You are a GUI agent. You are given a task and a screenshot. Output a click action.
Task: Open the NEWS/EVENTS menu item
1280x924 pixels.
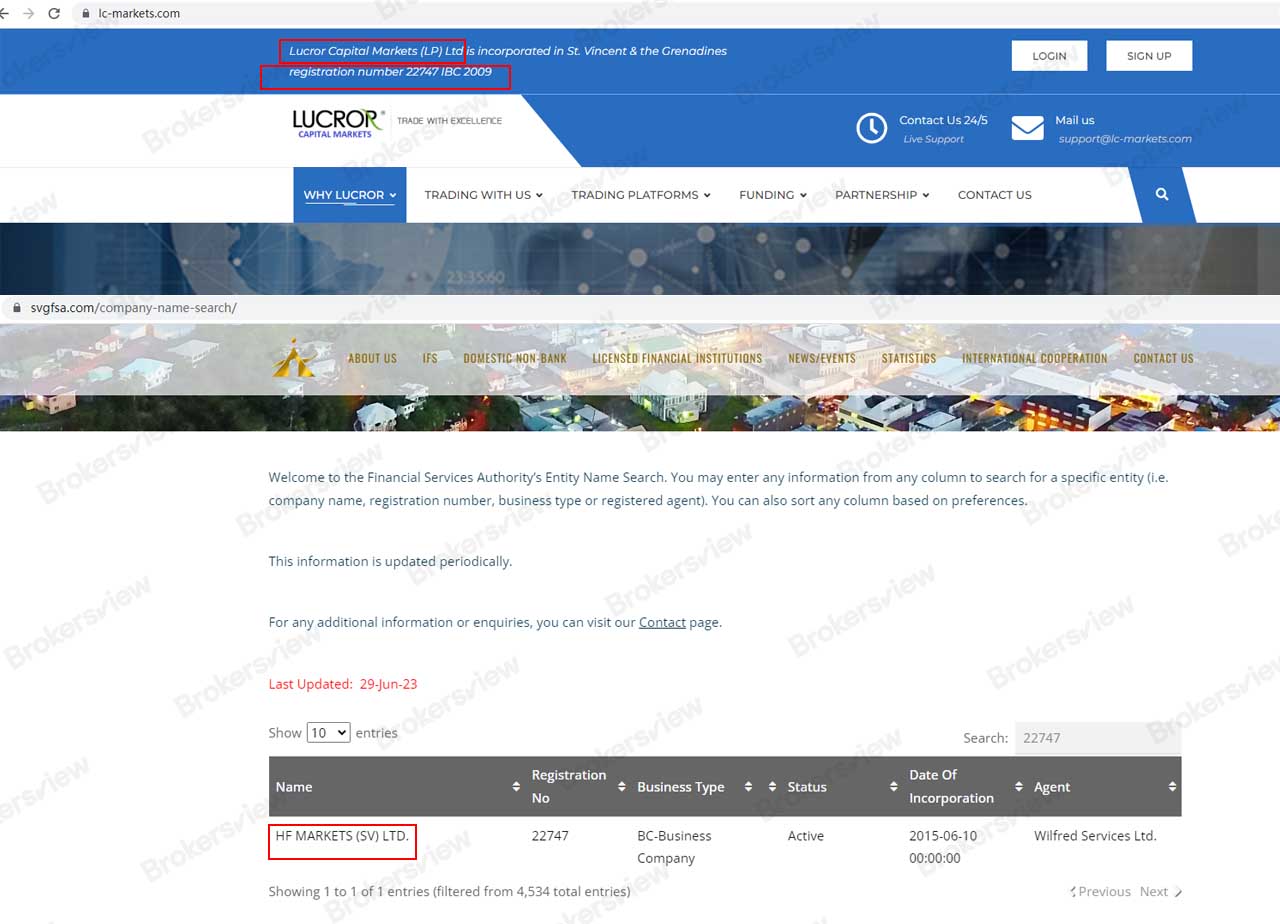tap(821, 358)
